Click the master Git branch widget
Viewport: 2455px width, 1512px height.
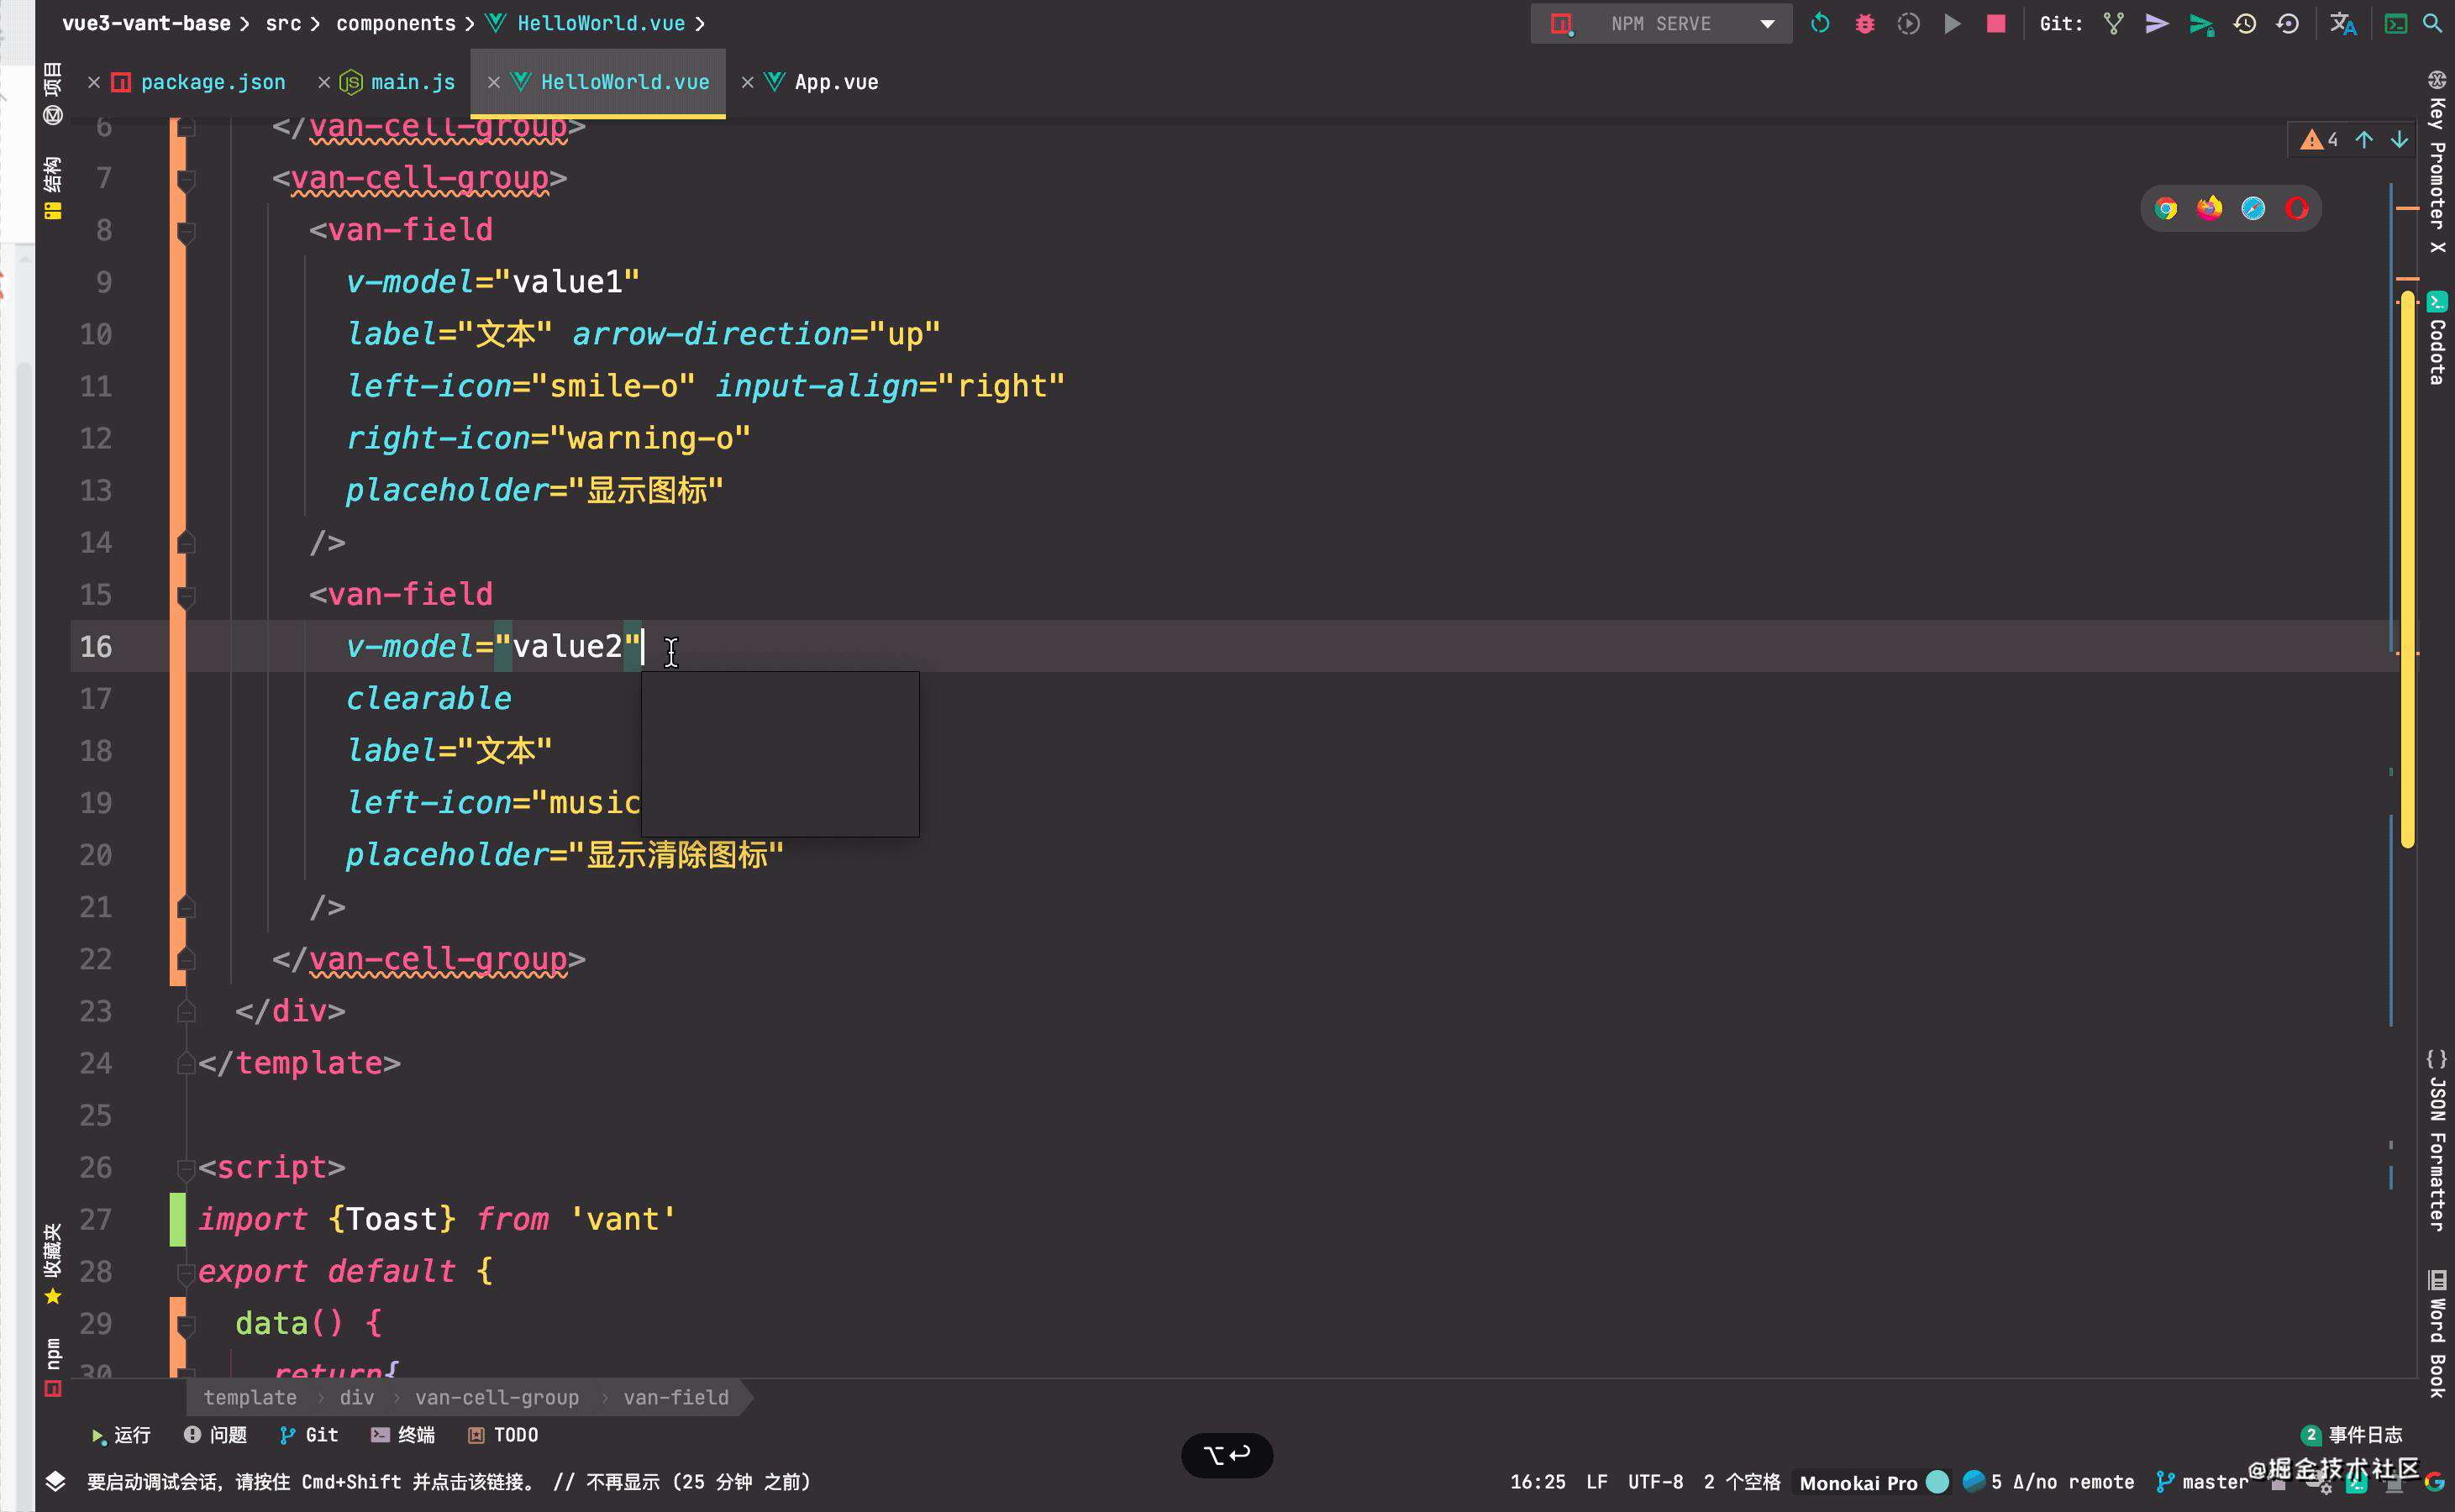tap(2203, 1482)
